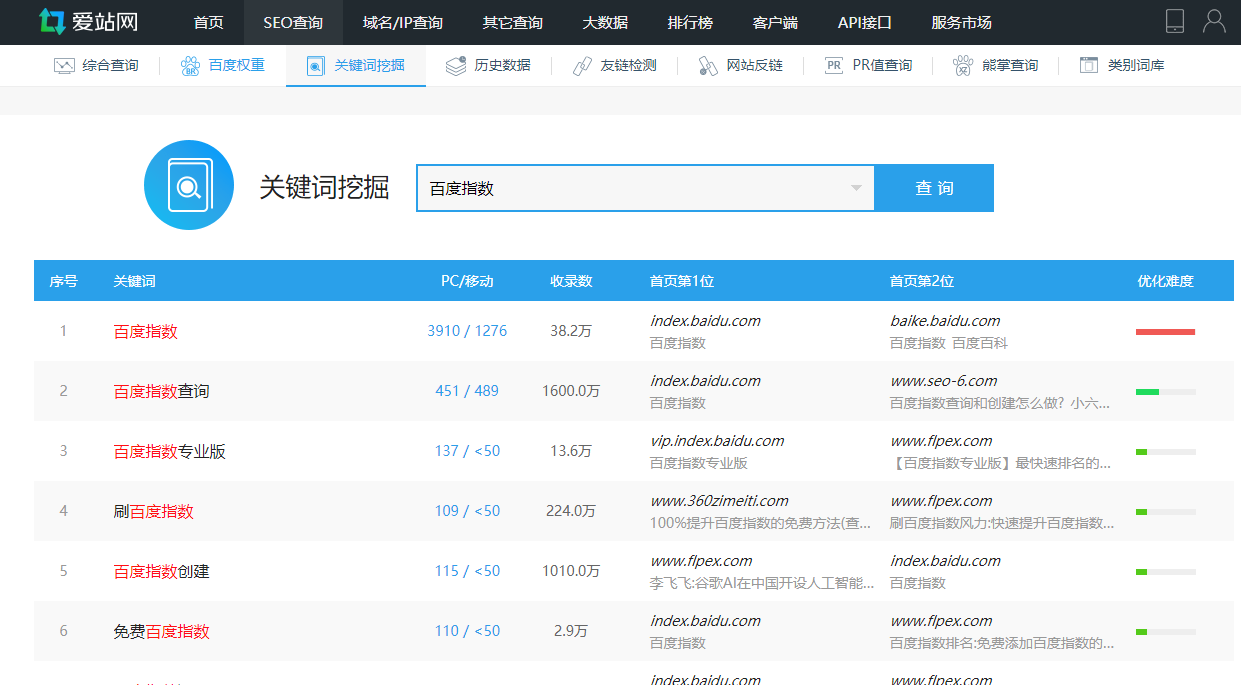The width and height of the screenshot is (1241, 685).
Task: Click PC/mobile value 110 / <50
Action: 467,631
